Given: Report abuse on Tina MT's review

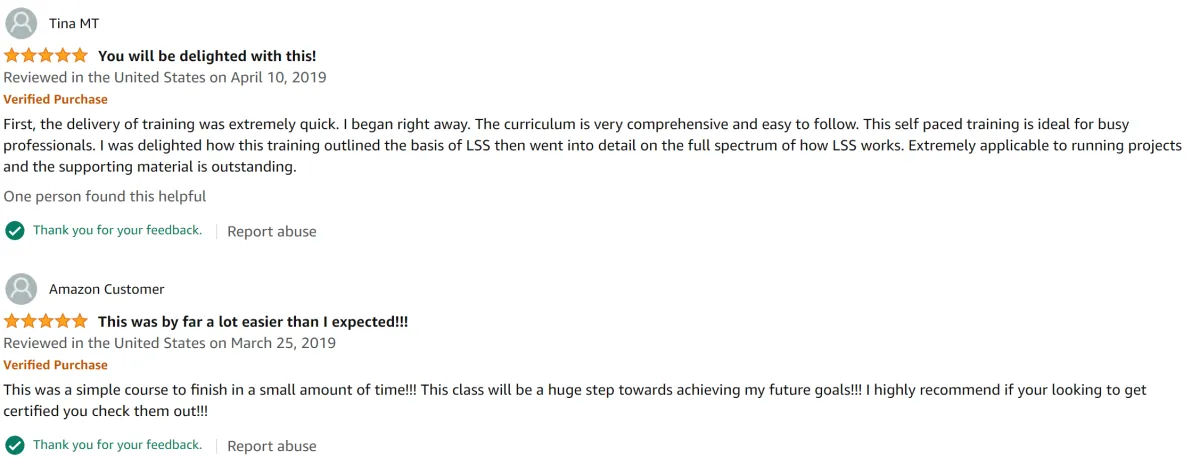Looking at the screenshot, I should (x=272, y=231).
